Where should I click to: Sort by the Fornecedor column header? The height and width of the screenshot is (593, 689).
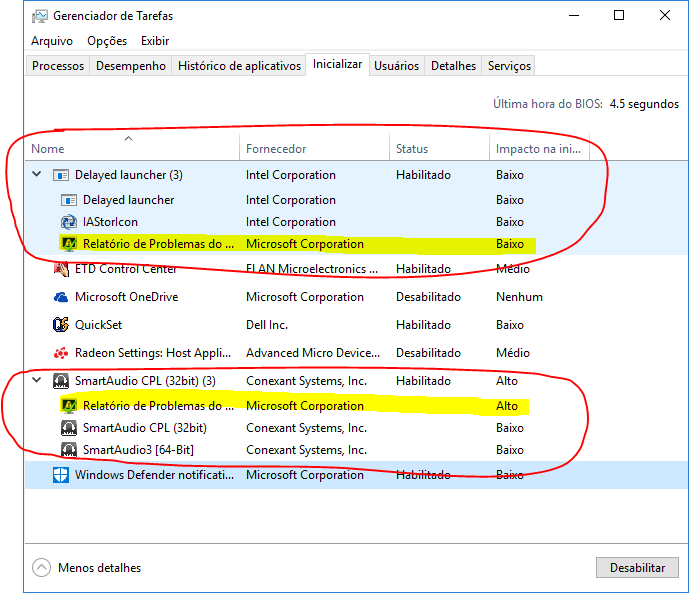coord(315,149)
